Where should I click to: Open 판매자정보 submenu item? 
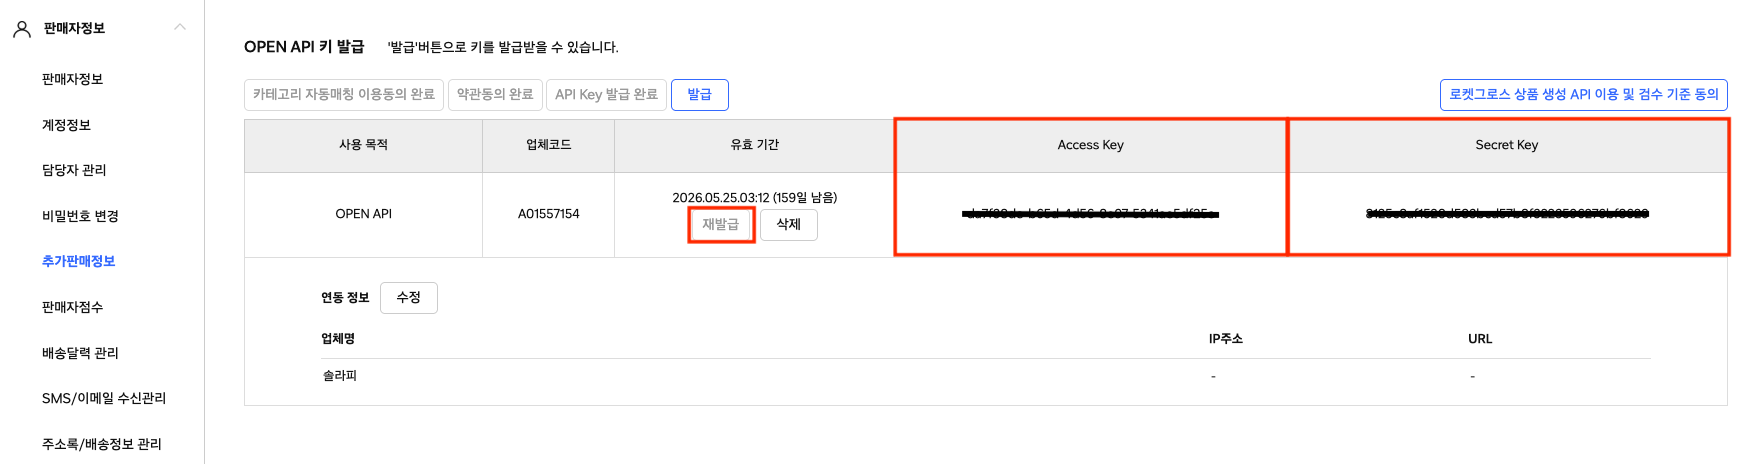[x=72, y=79]
